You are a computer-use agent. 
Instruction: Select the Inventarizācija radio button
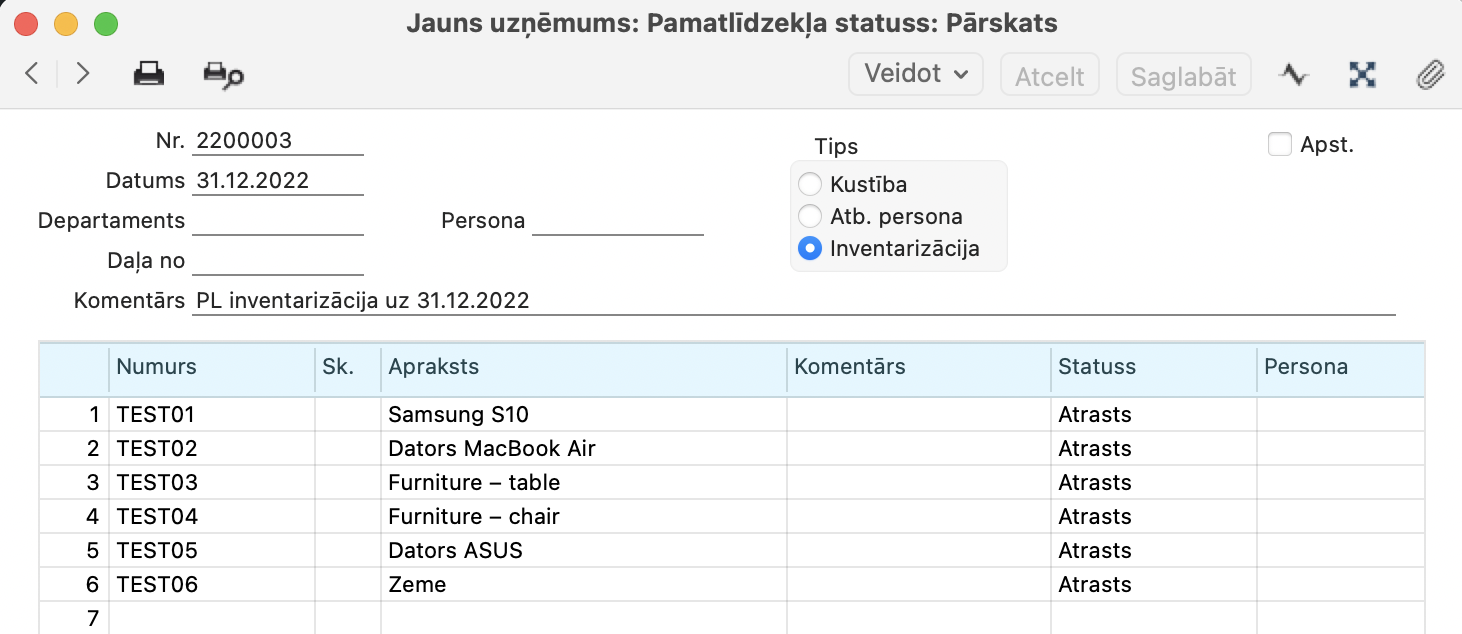[810, 248]
